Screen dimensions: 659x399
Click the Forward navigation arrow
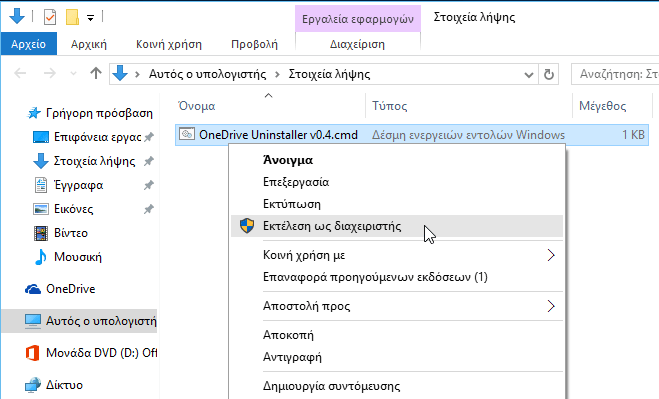pos(50,74)
